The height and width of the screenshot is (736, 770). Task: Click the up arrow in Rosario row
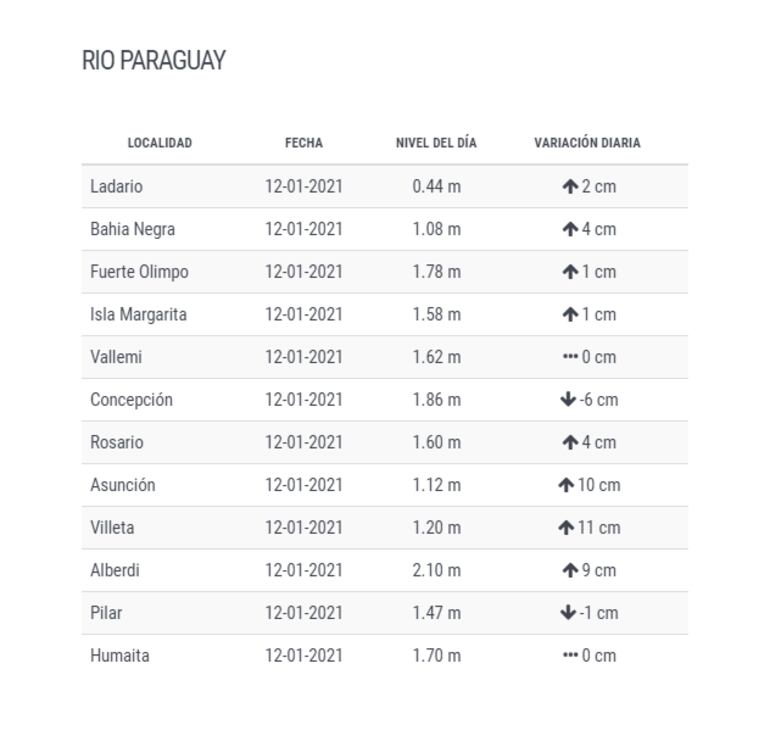point(570,443)
